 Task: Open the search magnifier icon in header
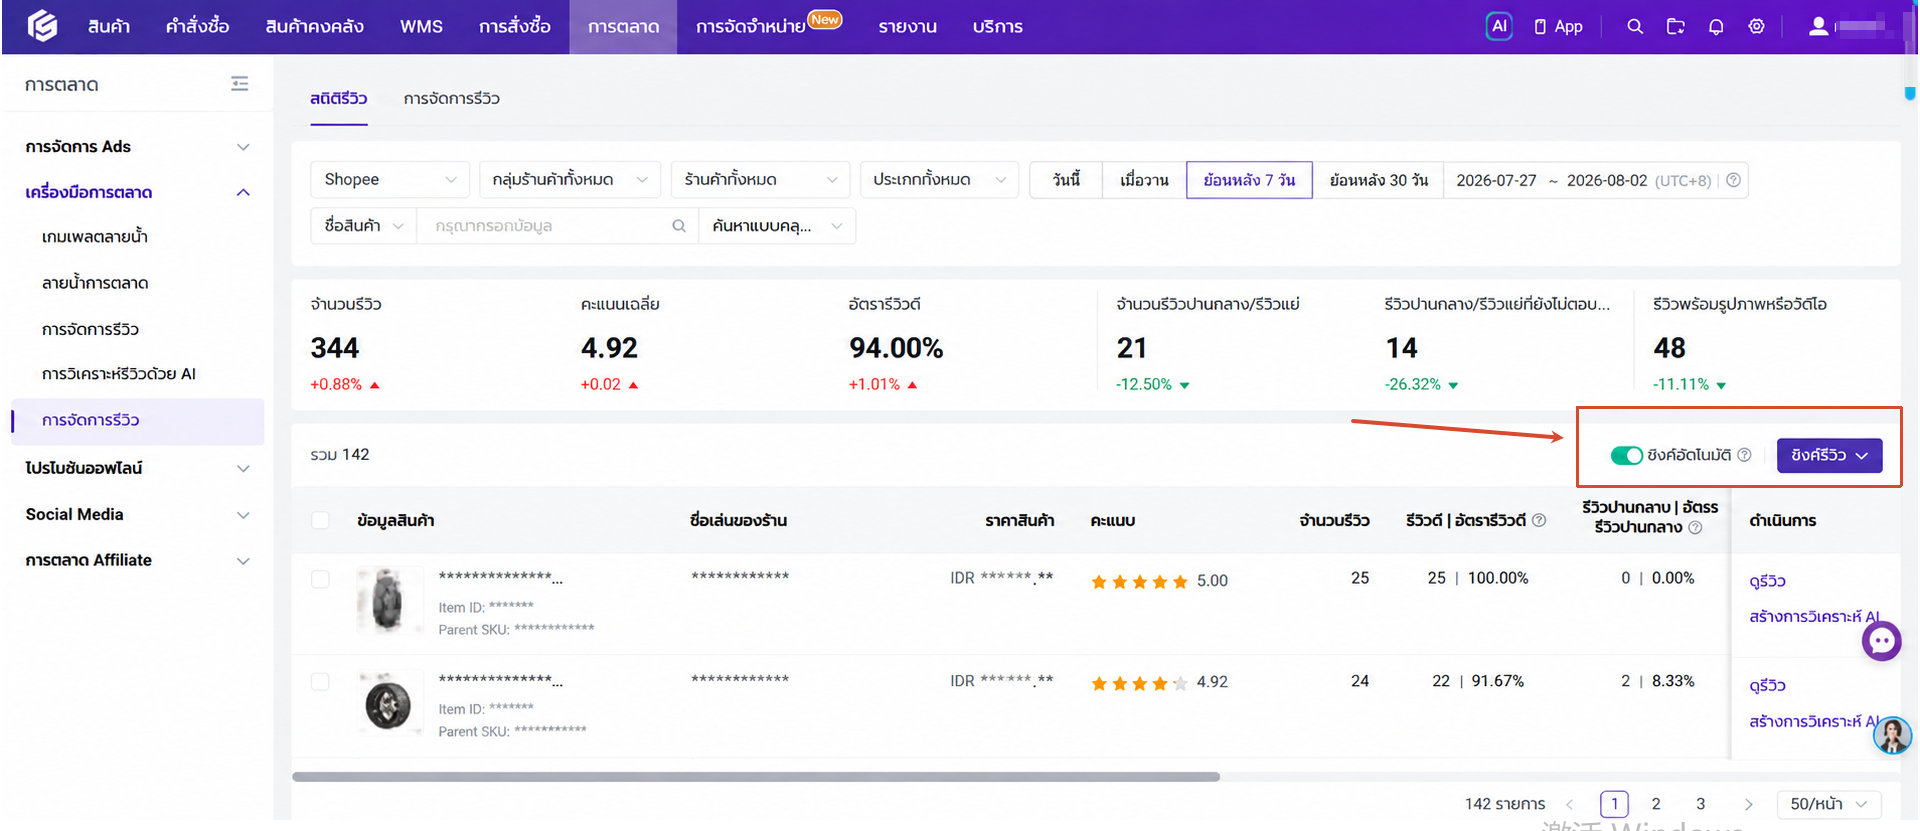point(1635,27)
